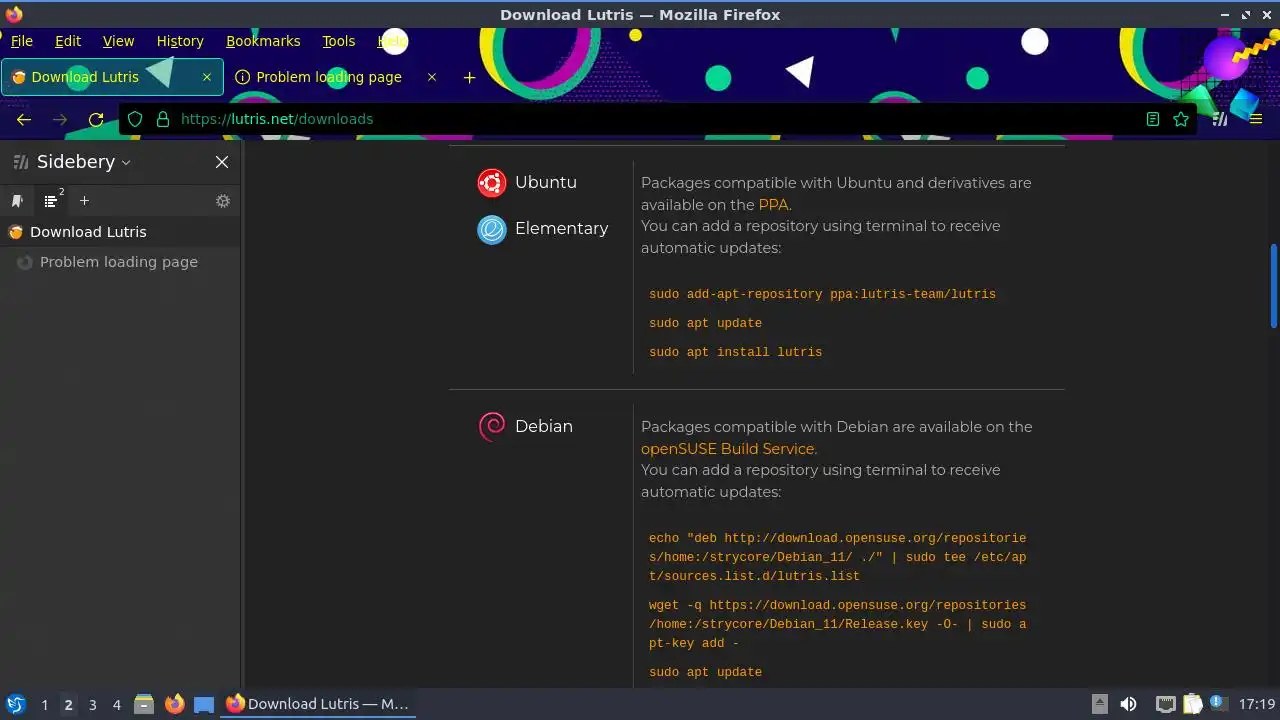This screenshot has width=1280, height=720.
Task: Open the update notifier tray icon
Action: pos(1218,704)
